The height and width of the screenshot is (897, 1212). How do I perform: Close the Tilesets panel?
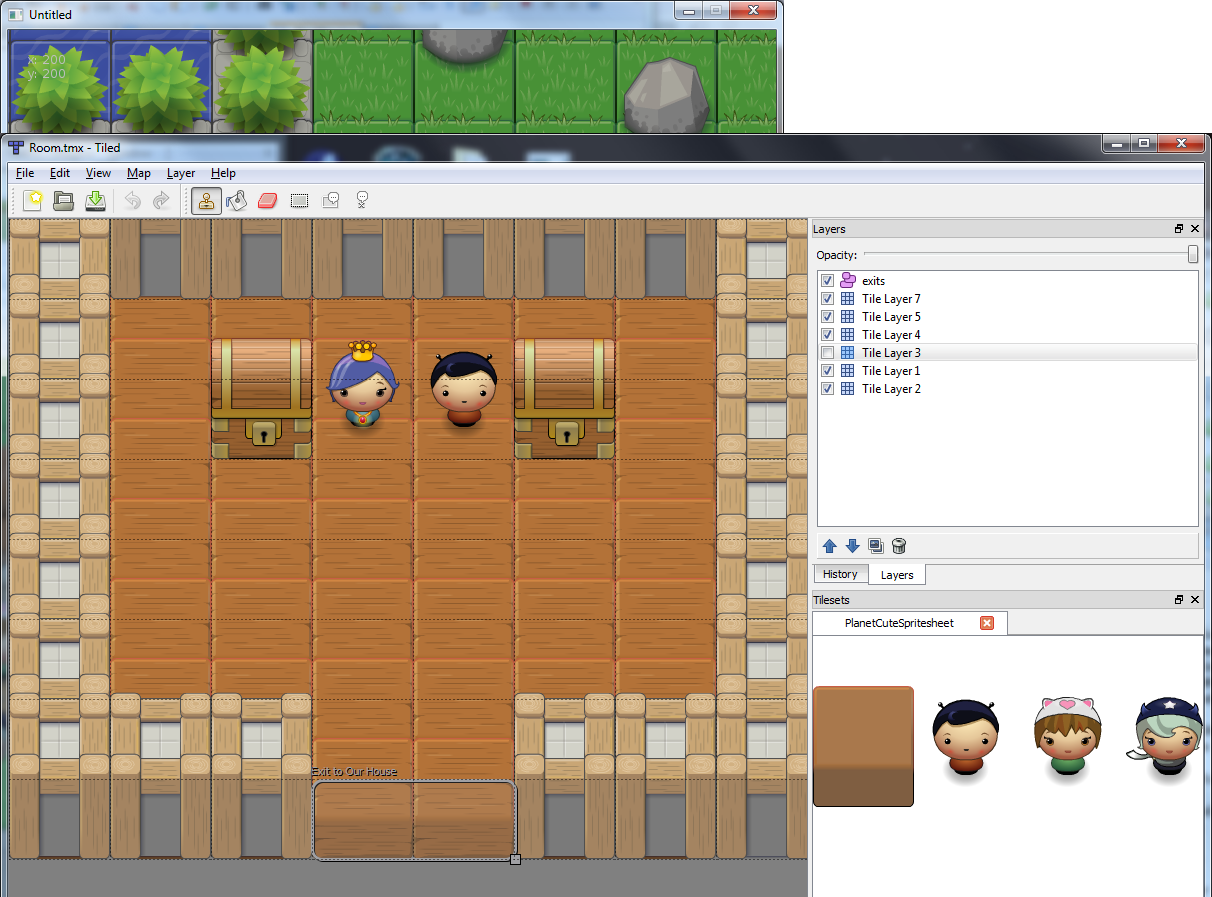click(1195, 600)
